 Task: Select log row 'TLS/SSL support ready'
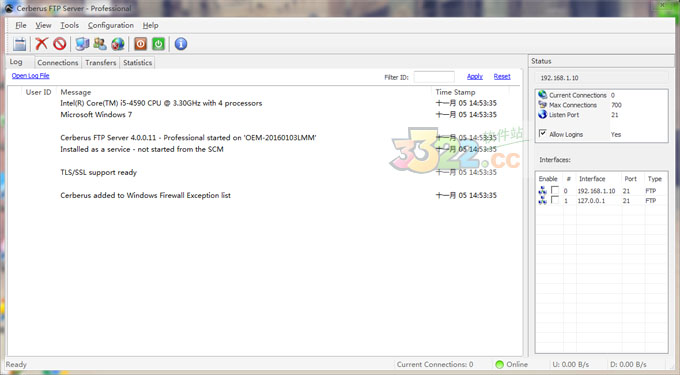[265, 172]
